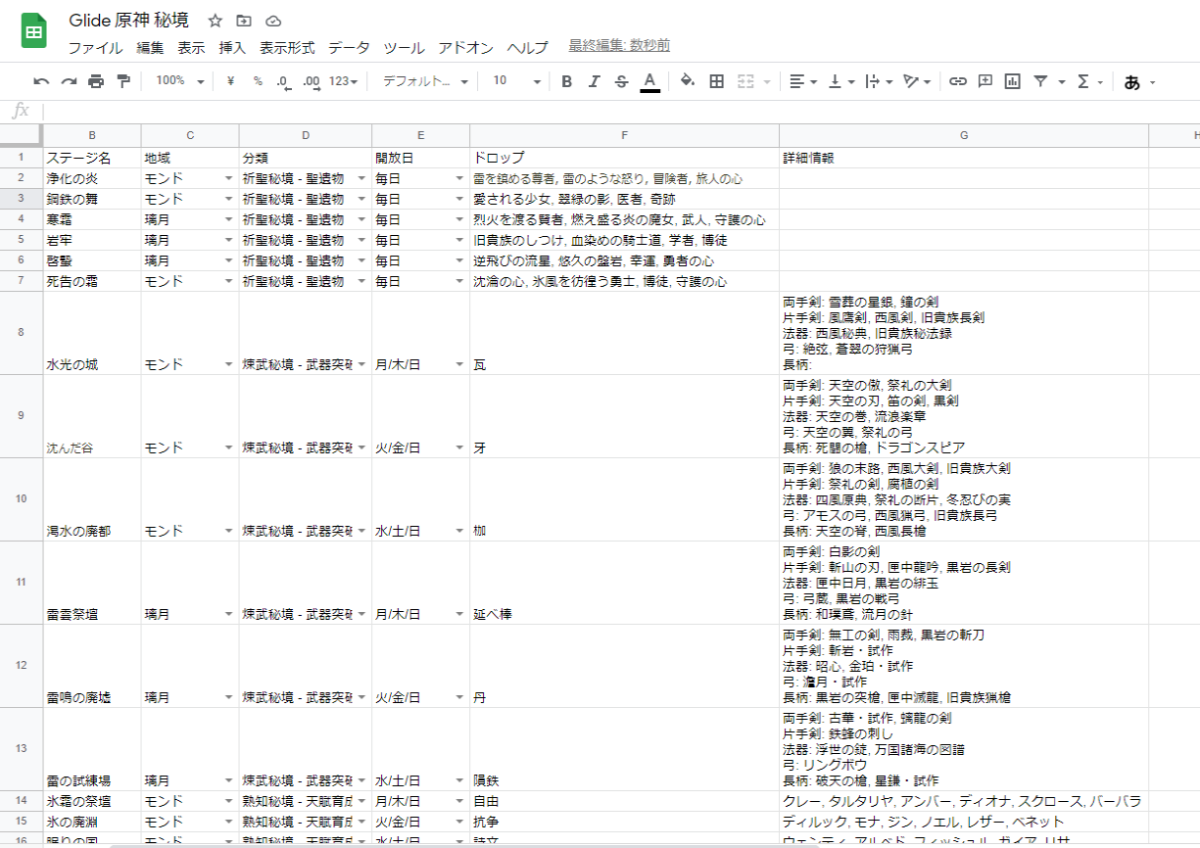Open the ツール menu

tap(404, 47)
